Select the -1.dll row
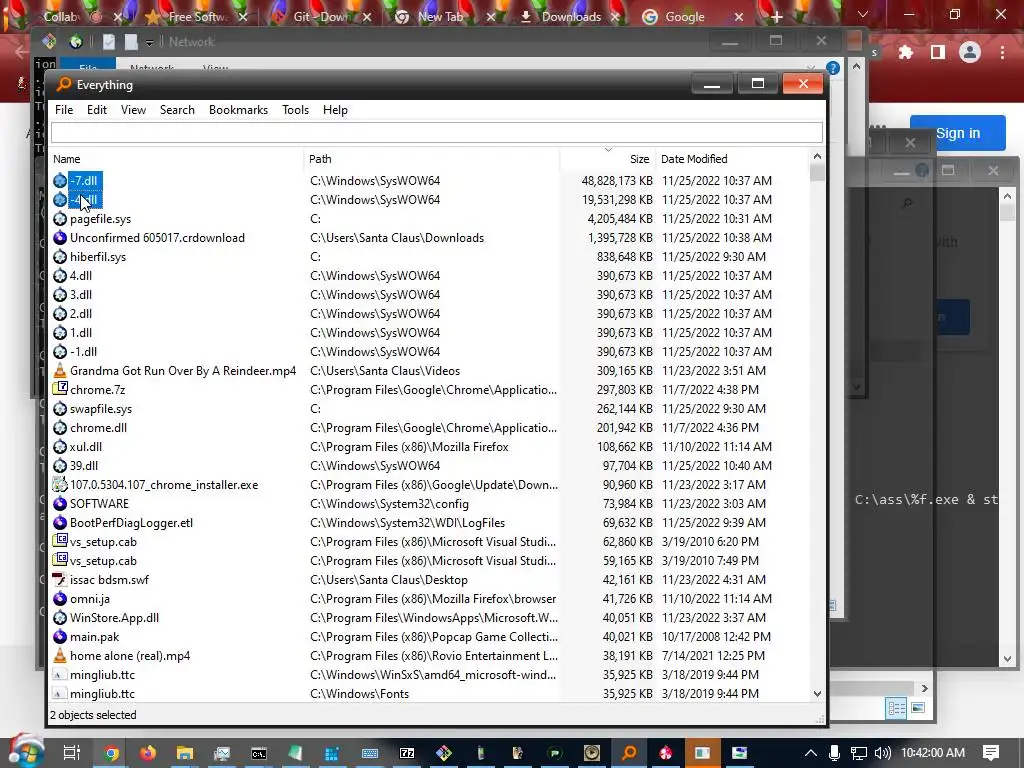Viewport: 1024px width, 768px height. [x=429, y=351]
